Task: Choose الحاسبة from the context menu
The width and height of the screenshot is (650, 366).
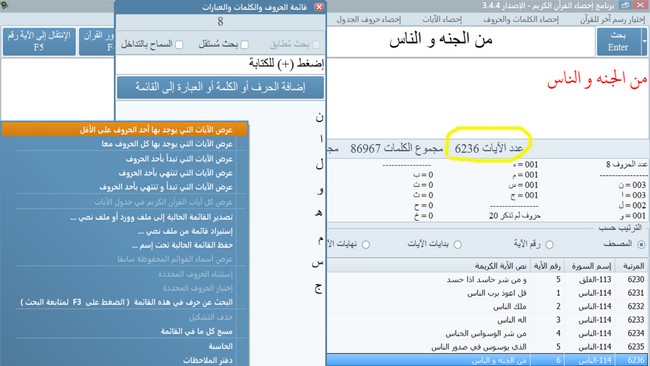Action: coord(220,346)
